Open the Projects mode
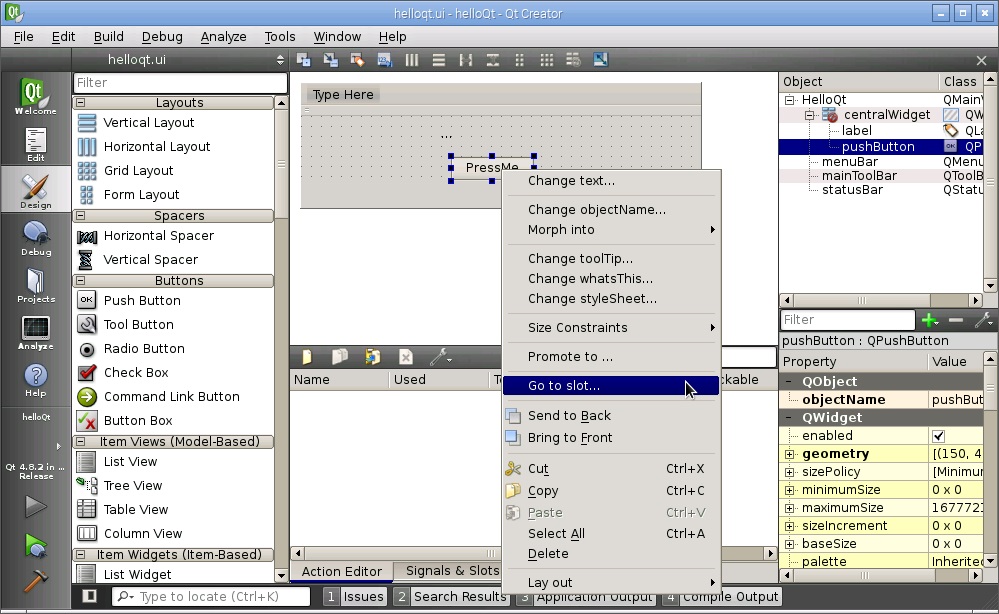 click(x=35, y=285)
